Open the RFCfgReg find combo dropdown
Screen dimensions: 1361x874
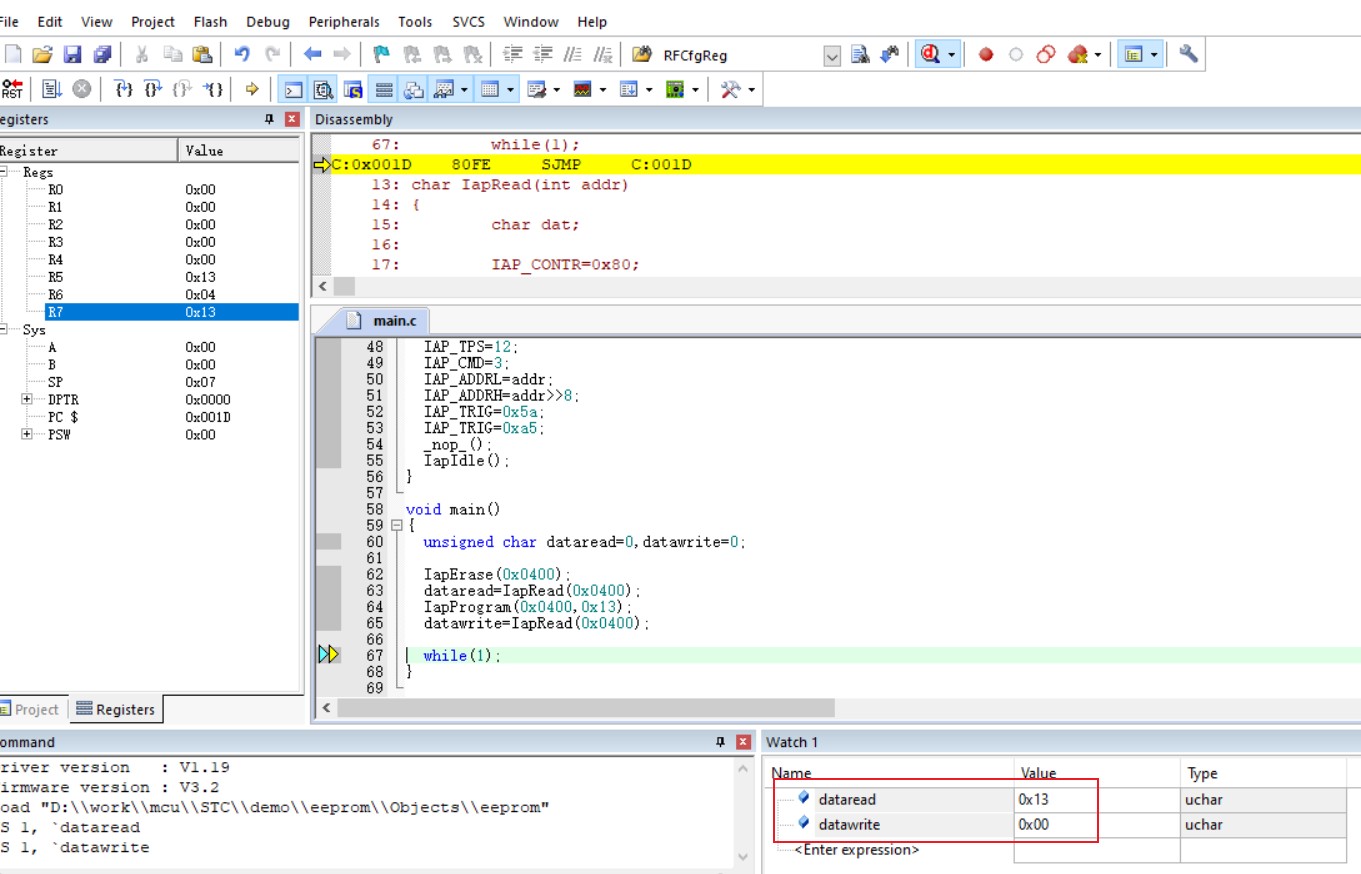(832, 56)
